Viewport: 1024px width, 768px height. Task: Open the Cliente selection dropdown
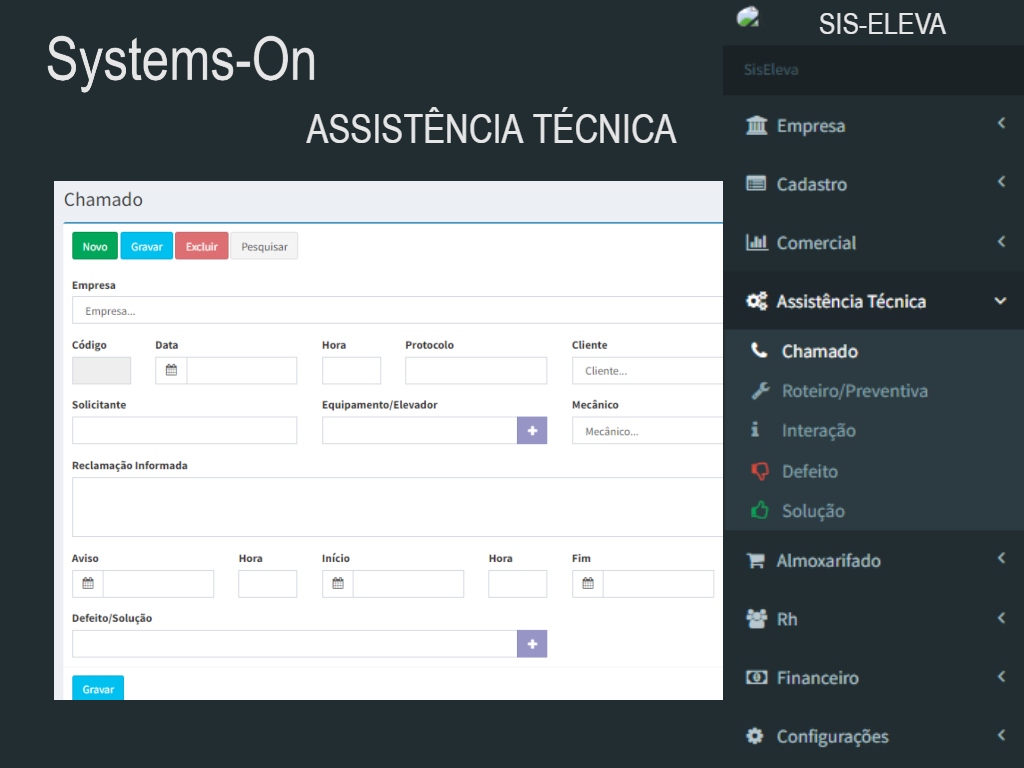click(647, 370)
